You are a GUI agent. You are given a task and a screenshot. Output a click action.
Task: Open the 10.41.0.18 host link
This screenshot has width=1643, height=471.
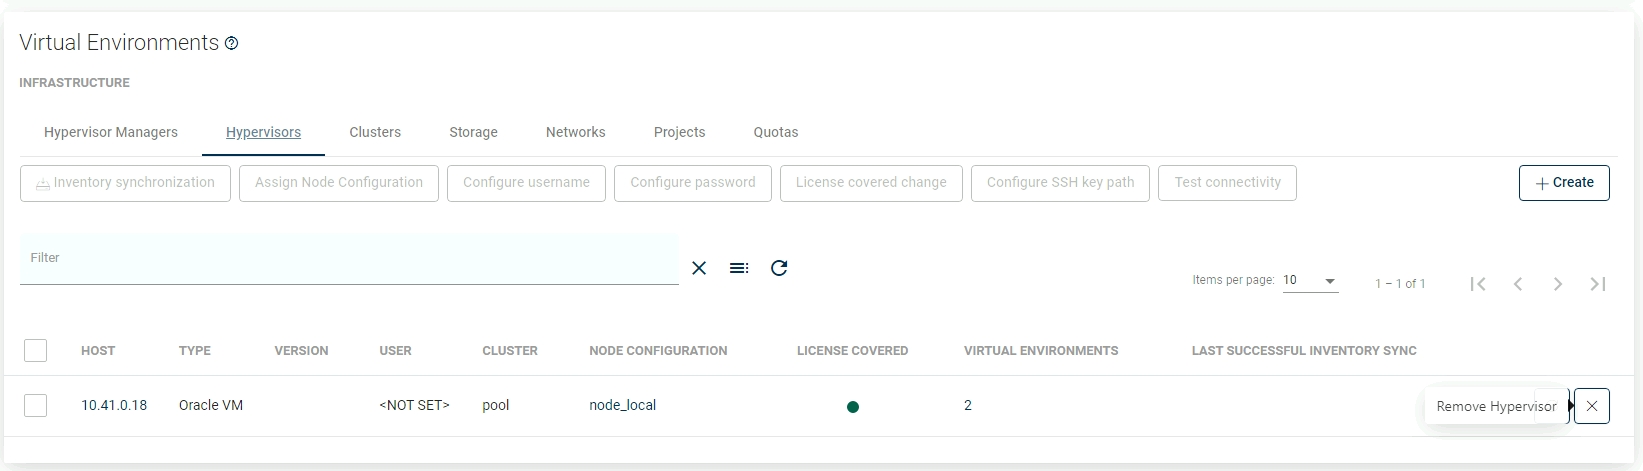(x=114, y=405)
